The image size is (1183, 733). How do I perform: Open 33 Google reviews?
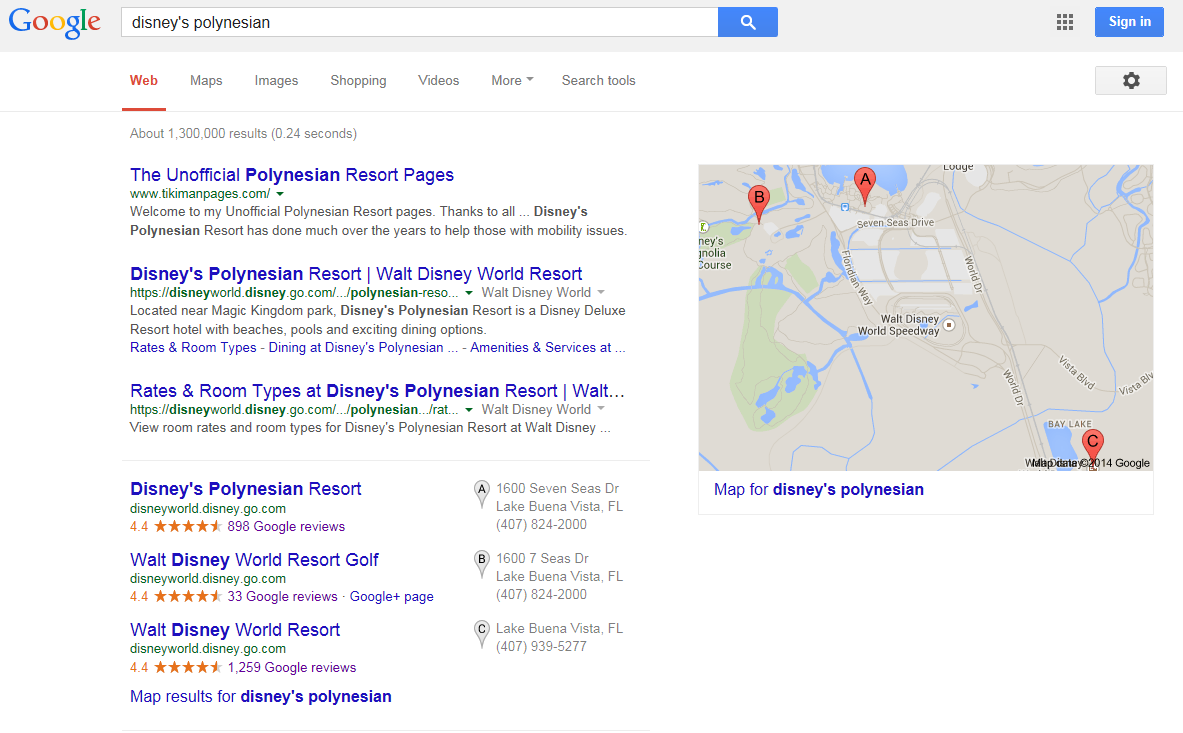coord(282,597)
